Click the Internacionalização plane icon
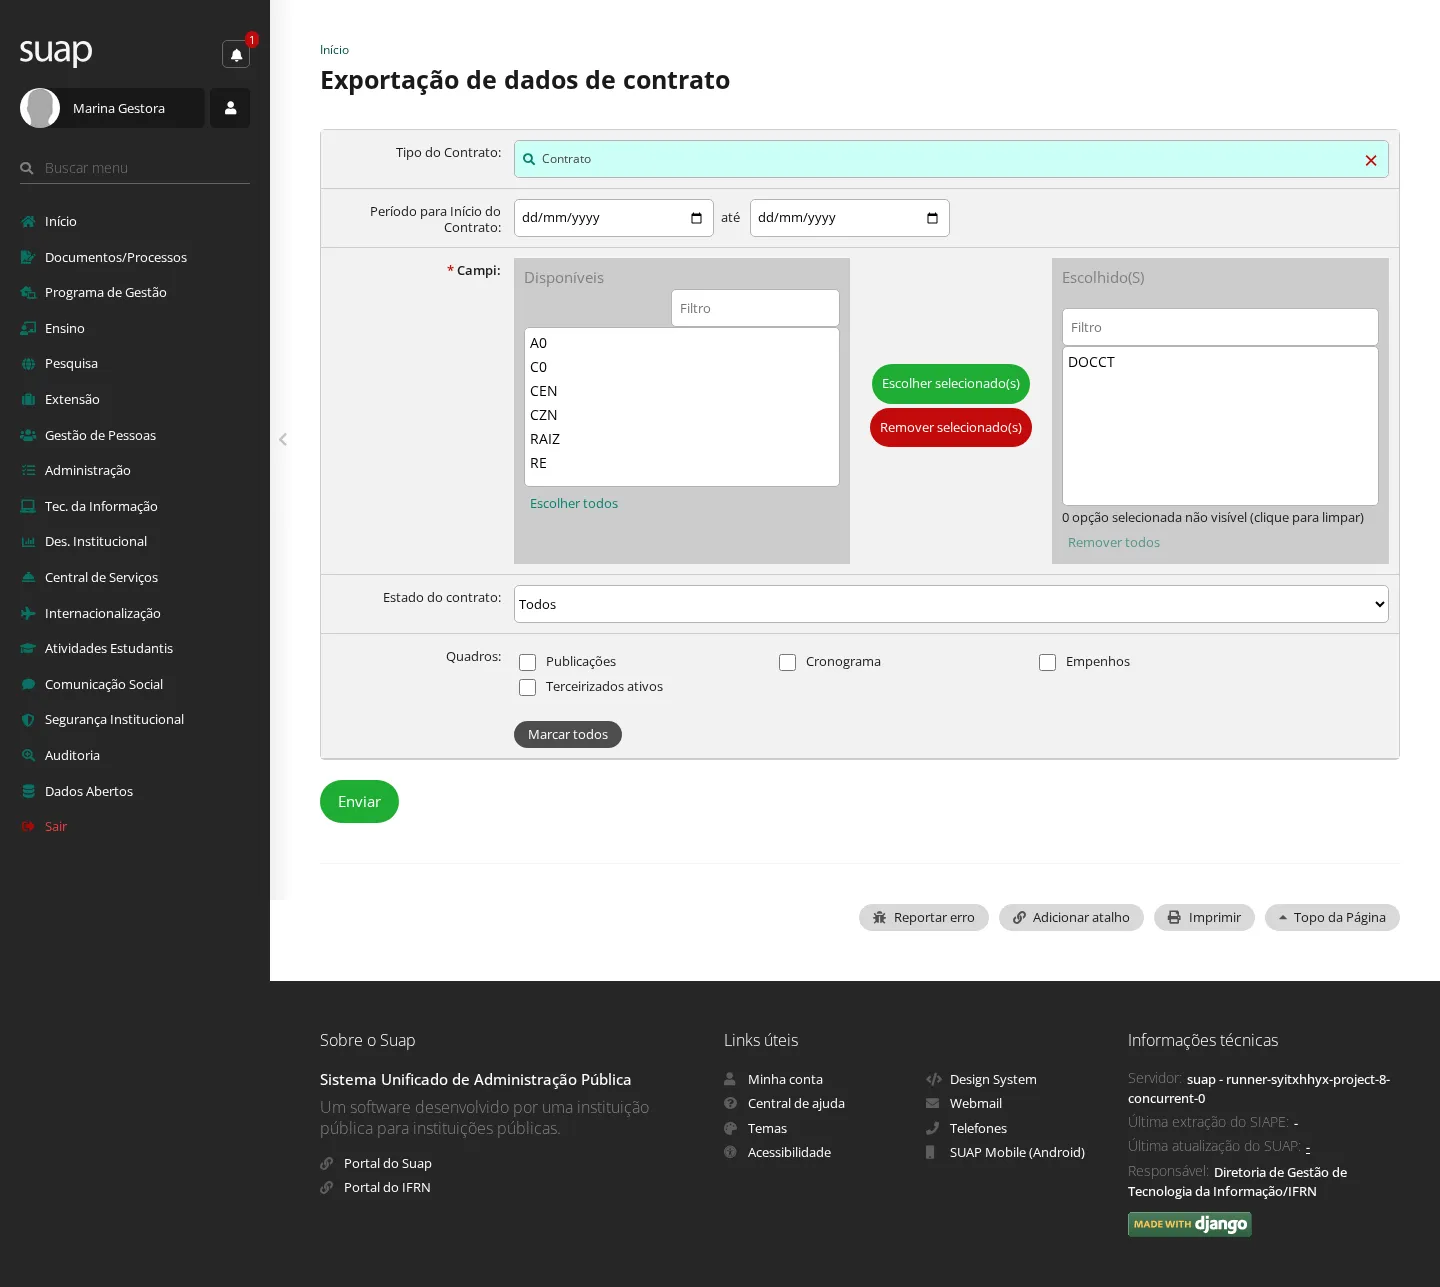Image resolution: width=1440 pixels, height=1287 pixels. click(x=28, y=613)
